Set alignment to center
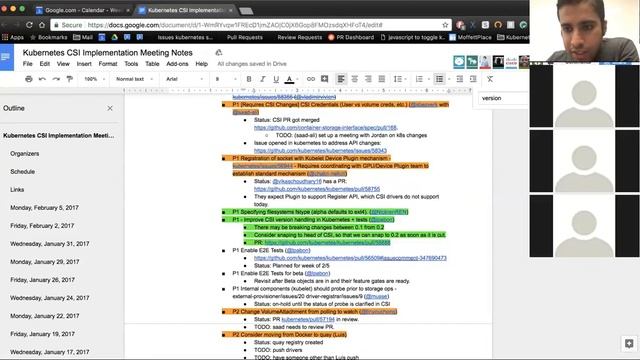Screen dimensions: 640x360 point(355,79)
